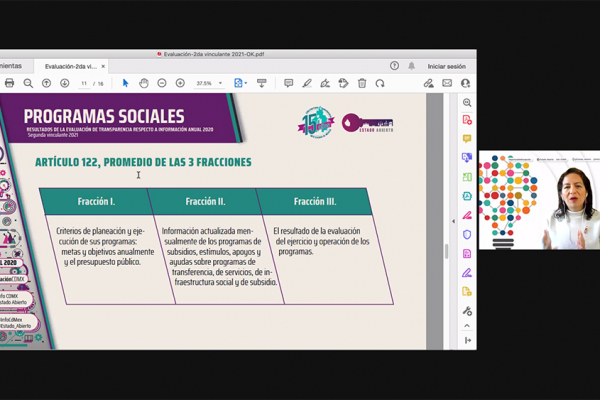The image size is (600, 400).
Task: Rotate the page with the circular arrow
Action: pos(380,83)
